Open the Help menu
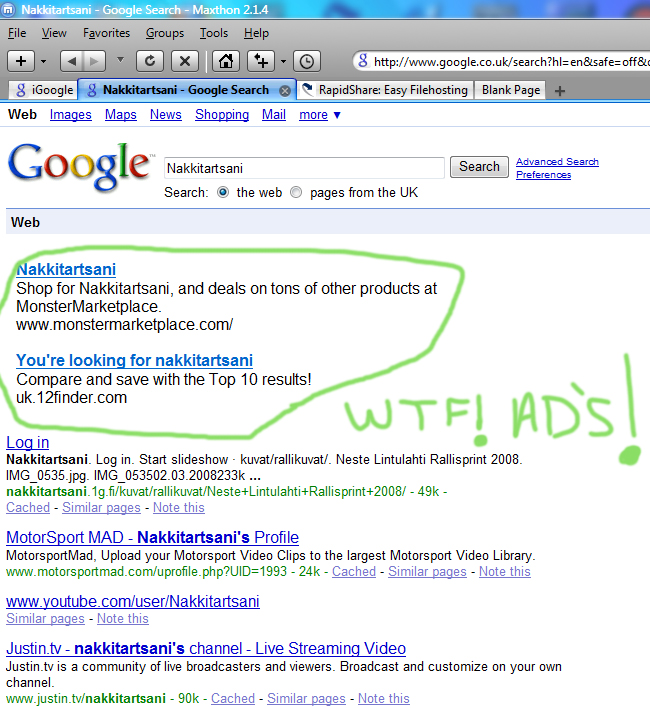Screen dimensions: 650x708 (256, 33)
